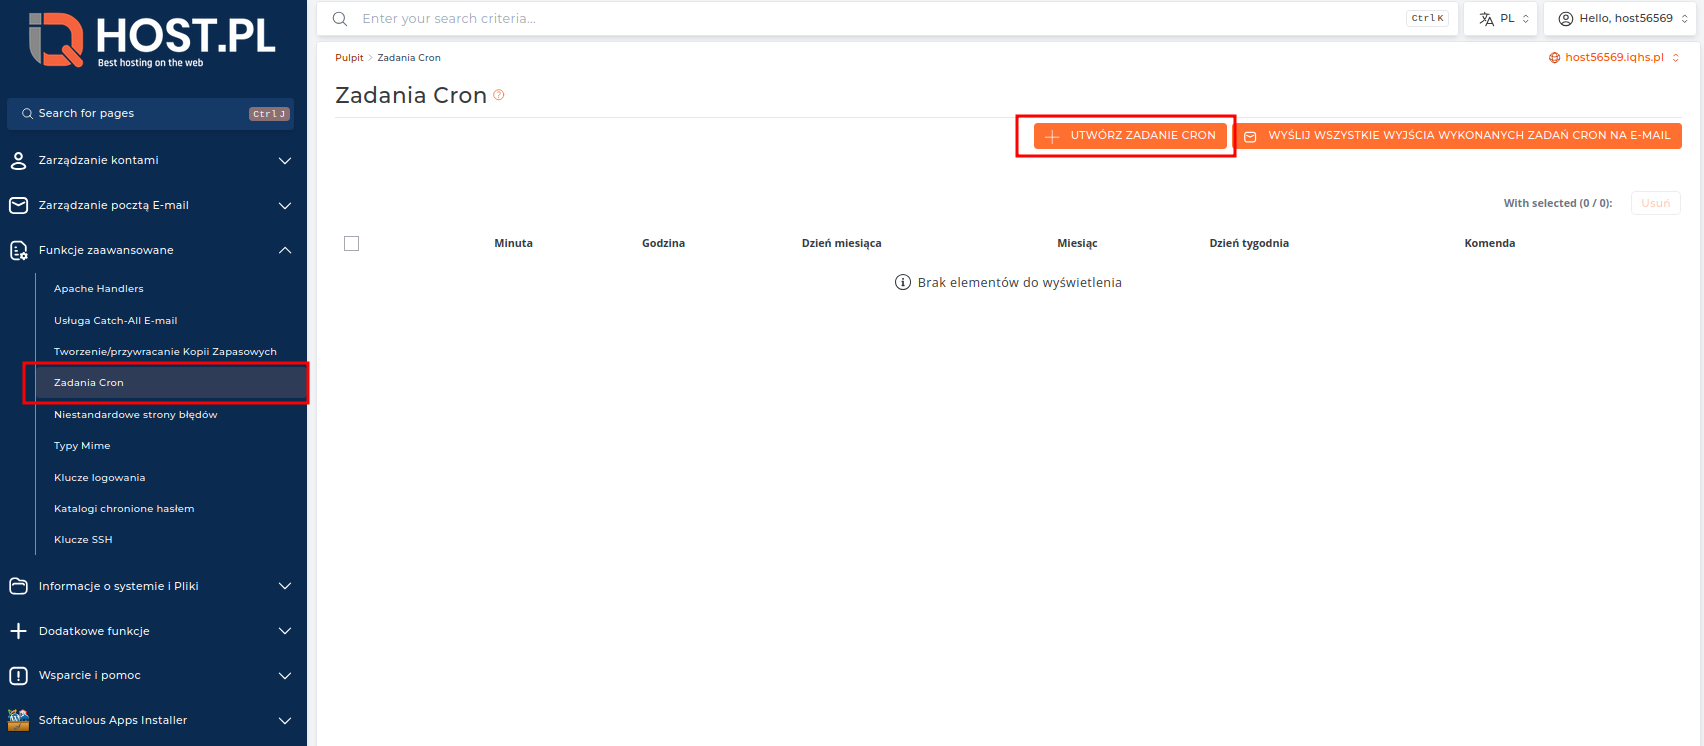Click the globe icon beside host56569.iqhs.pl
The image size is (1704, 746).
tap(1554, 58)
